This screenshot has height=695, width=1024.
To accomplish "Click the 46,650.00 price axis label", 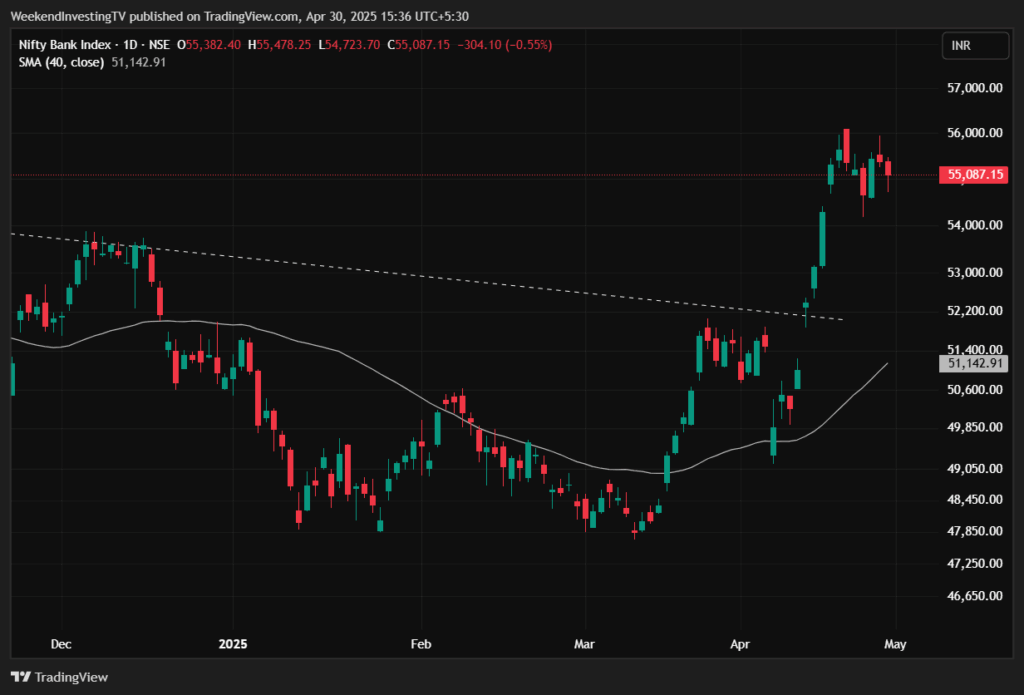I will click(x=975, y=596).
